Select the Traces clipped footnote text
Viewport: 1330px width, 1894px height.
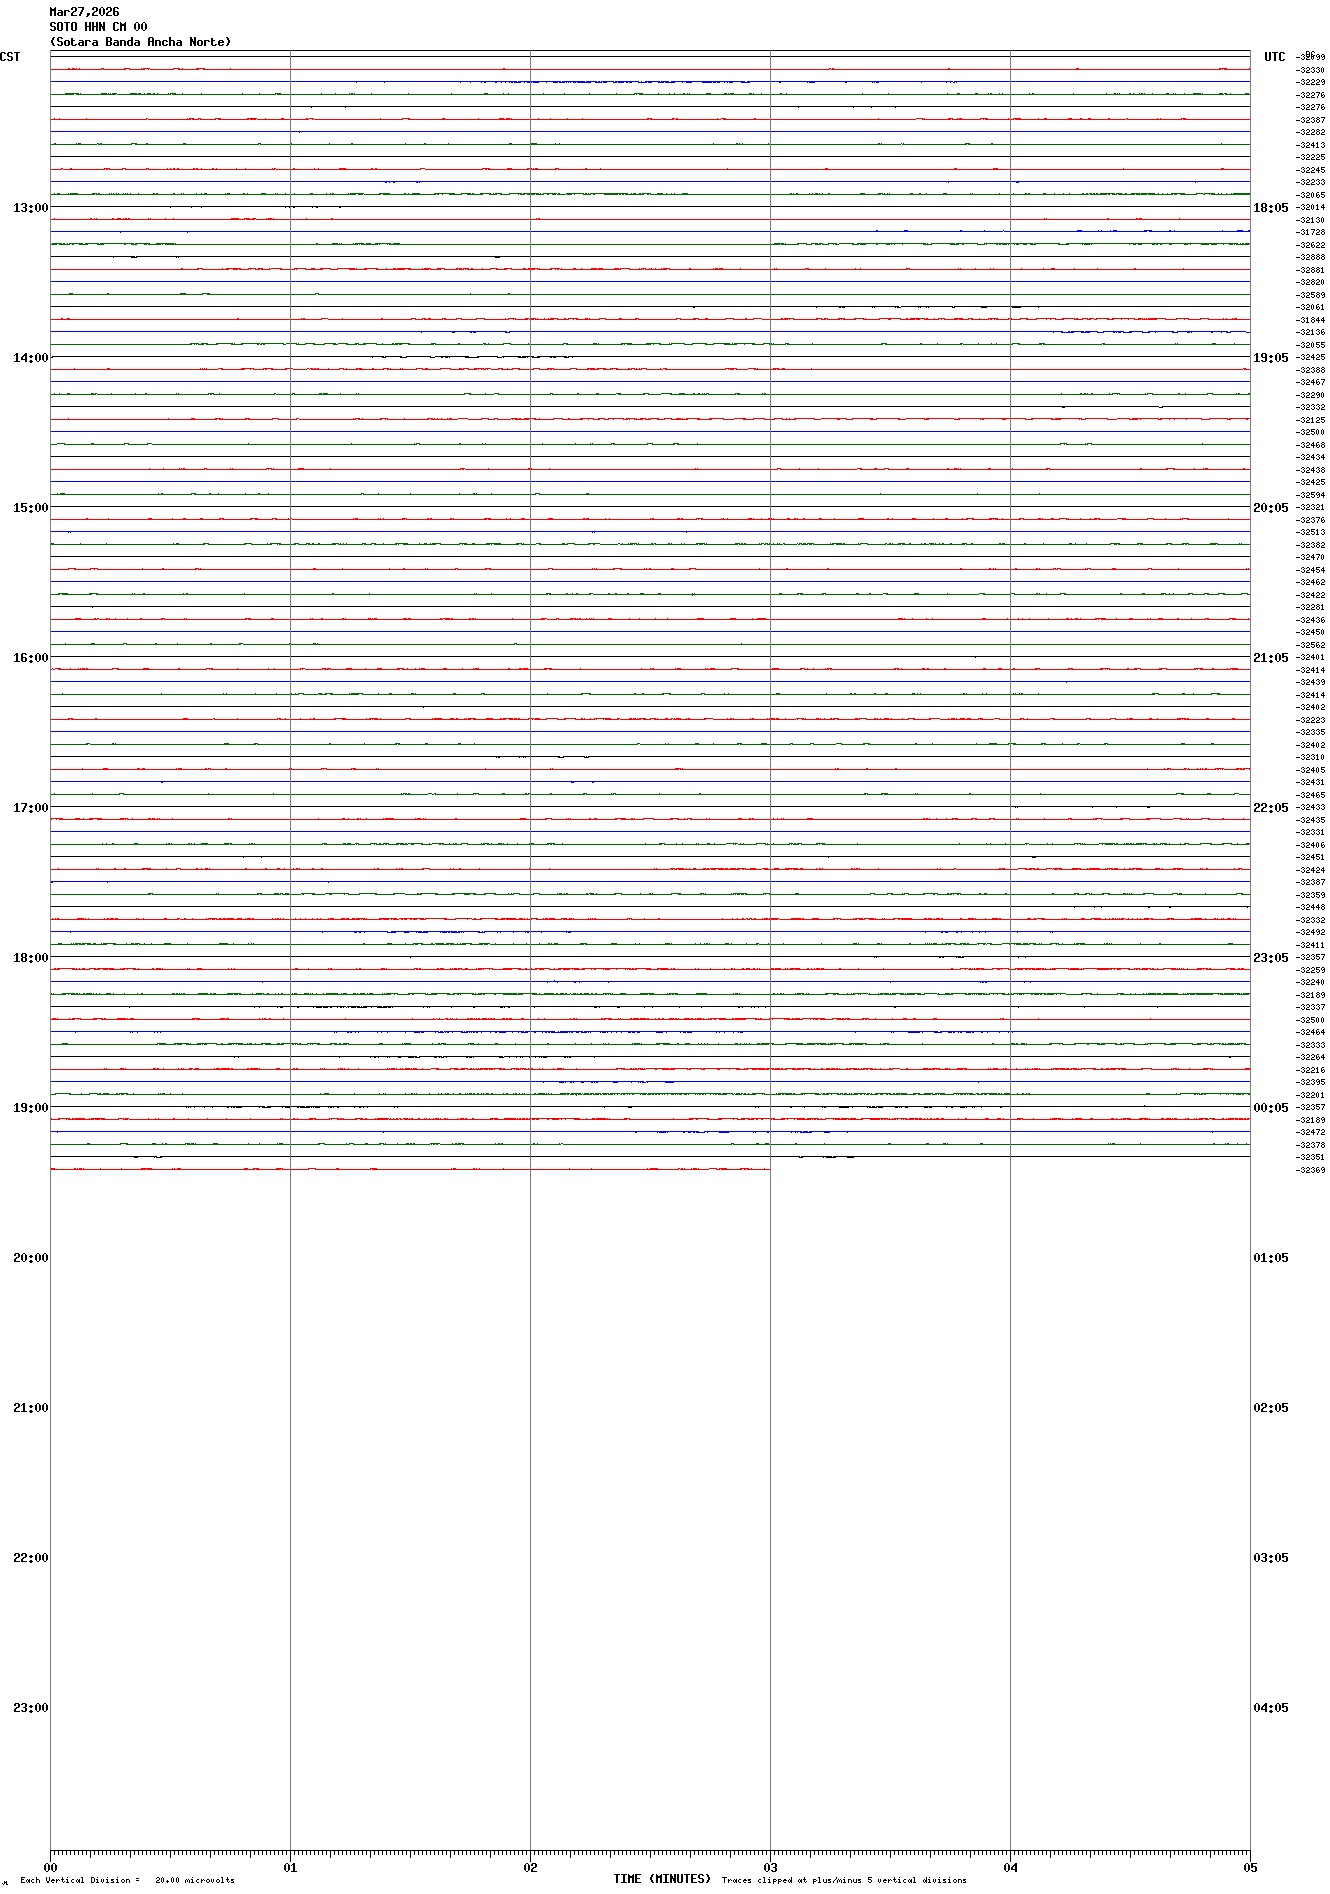[844, 1880]
